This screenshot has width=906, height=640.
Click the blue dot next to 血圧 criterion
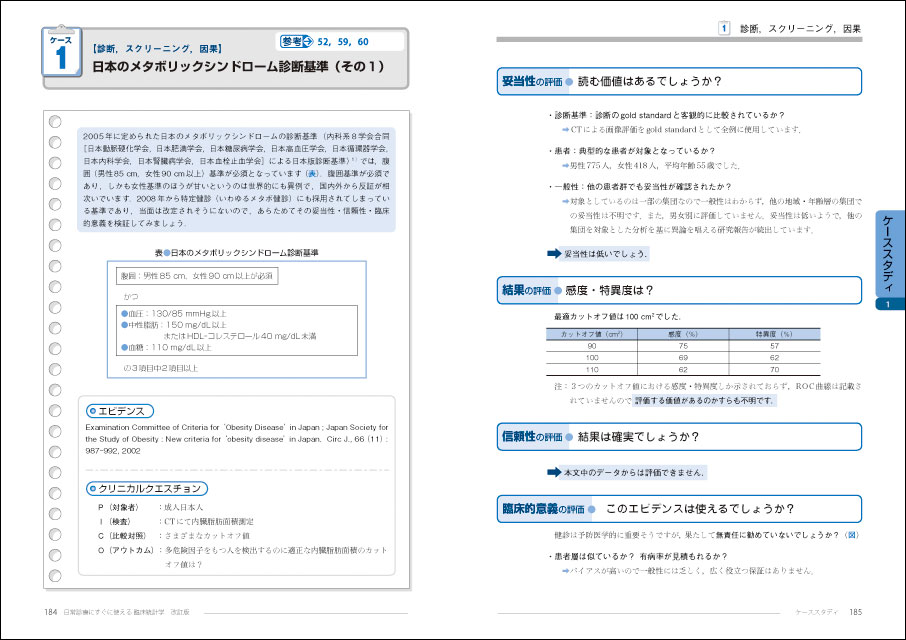tap(124, 312)
